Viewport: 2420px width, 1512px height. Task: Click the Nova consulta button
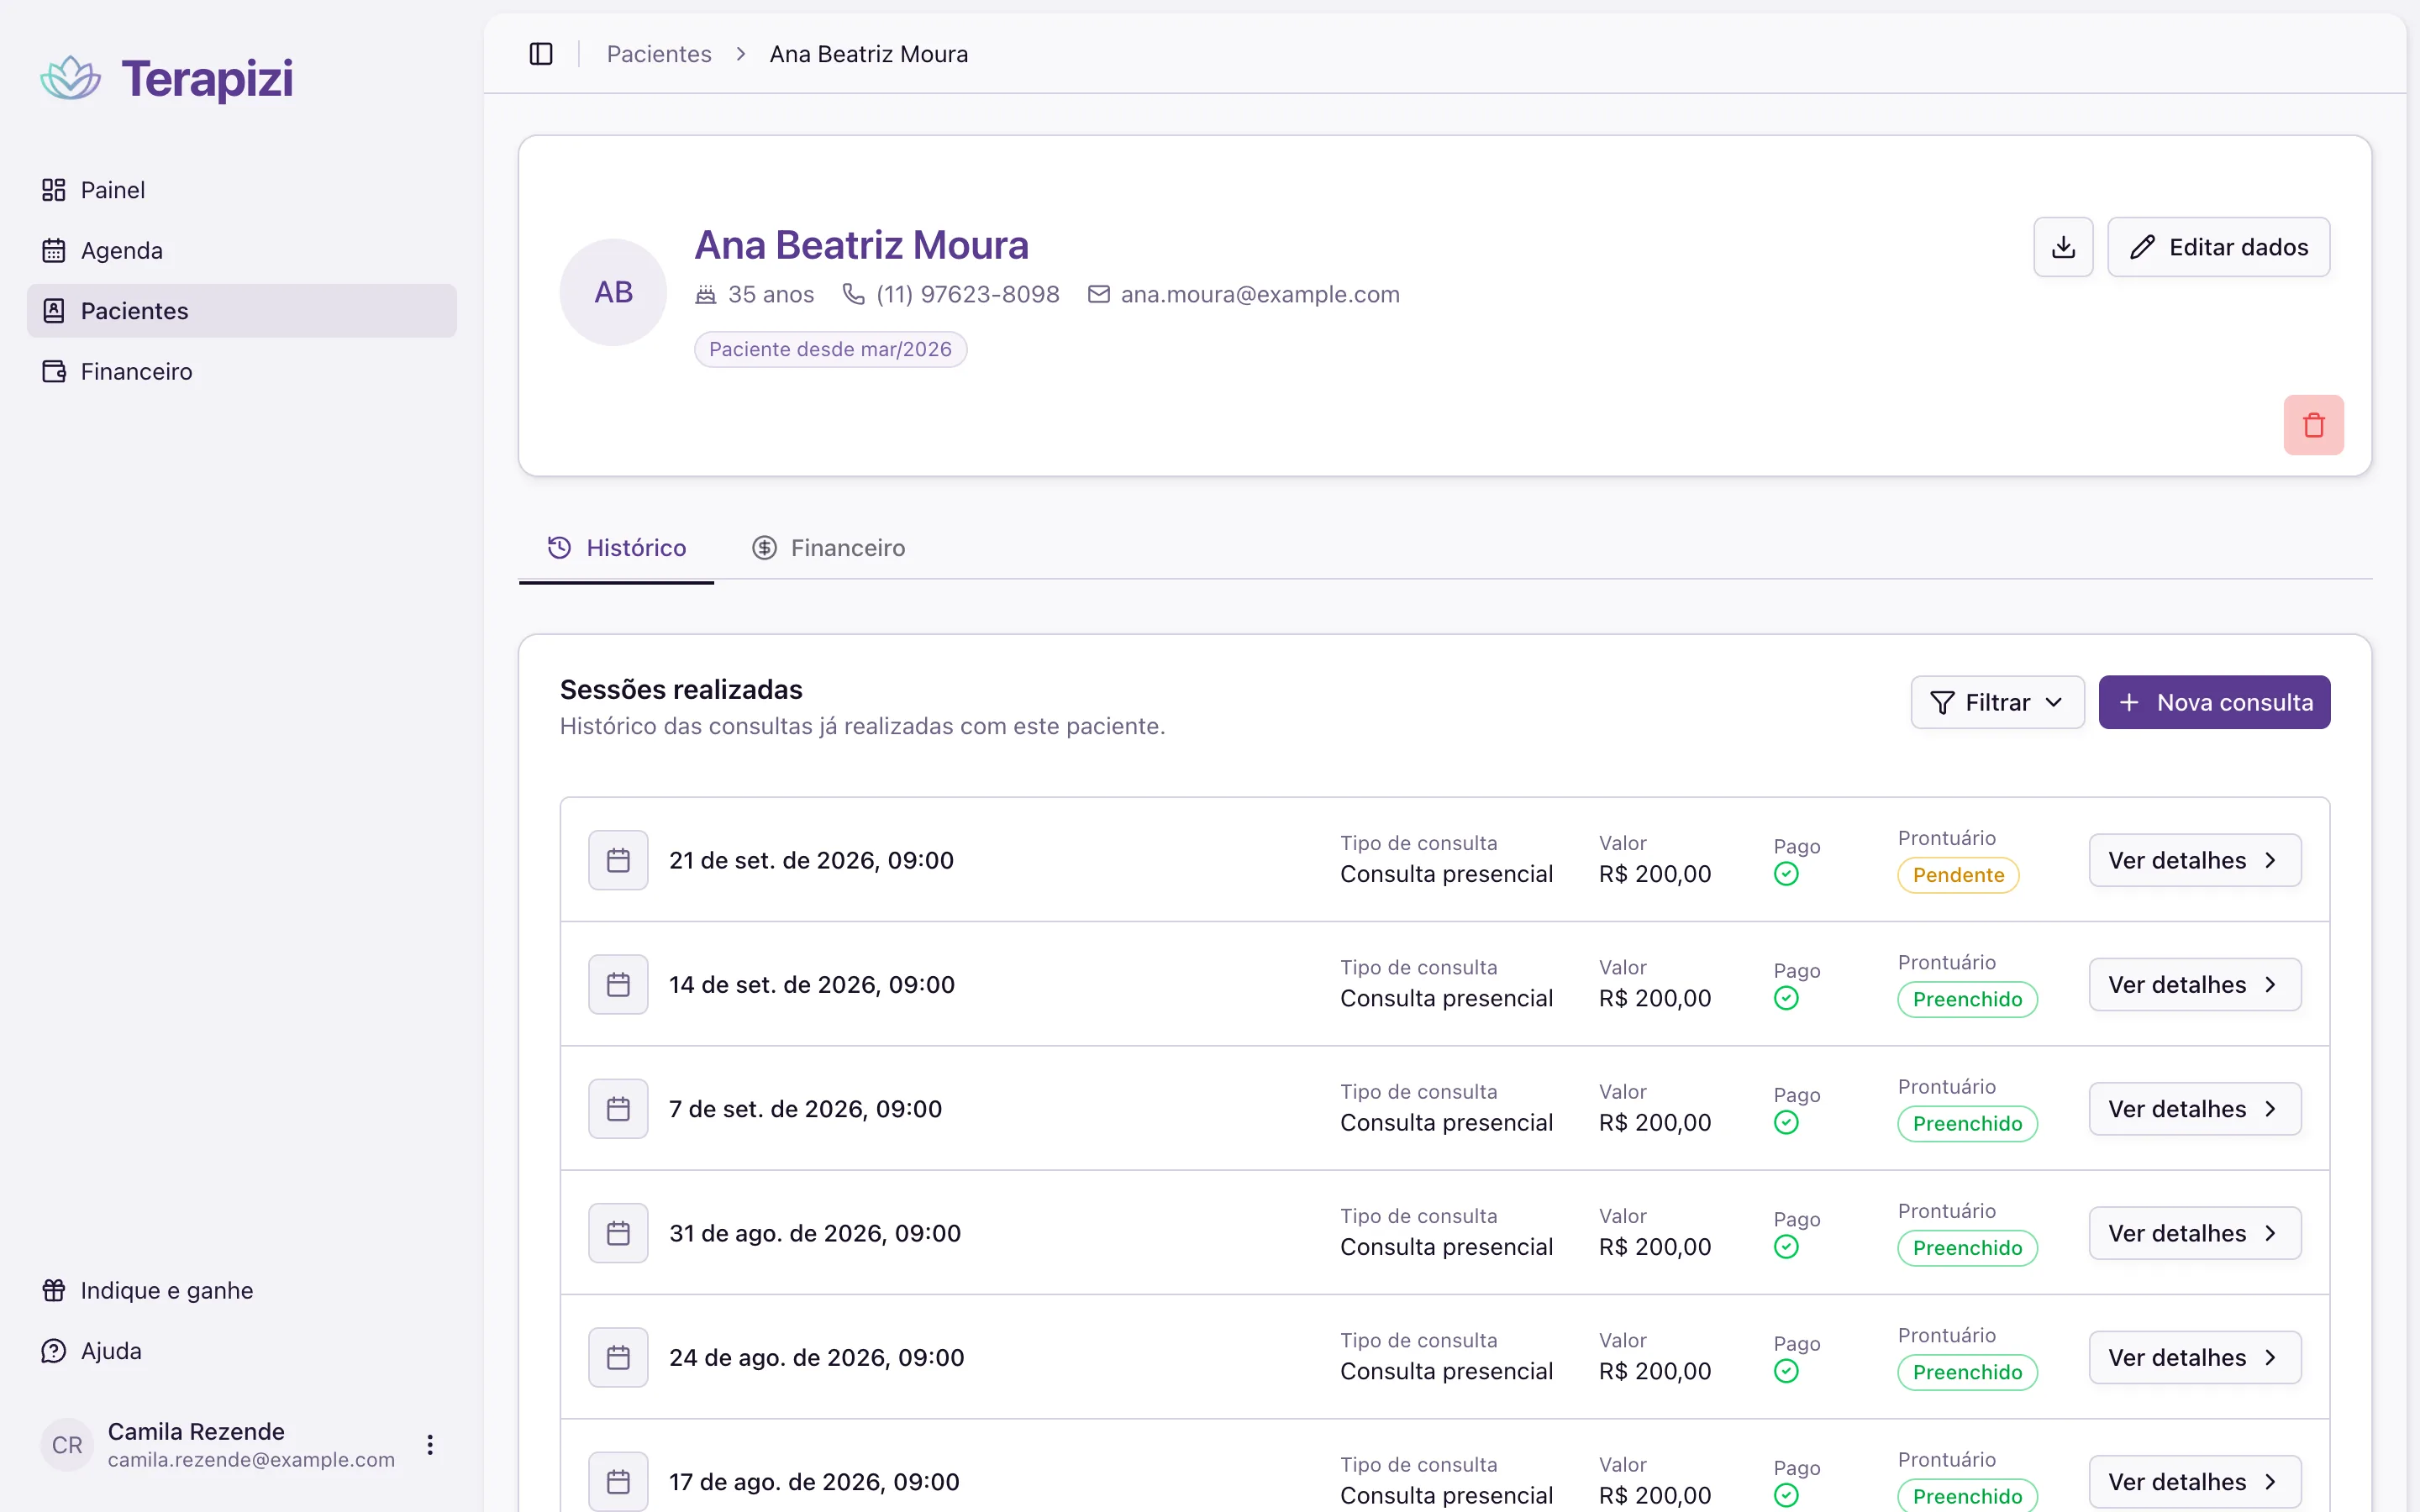tap(2214, 702)
